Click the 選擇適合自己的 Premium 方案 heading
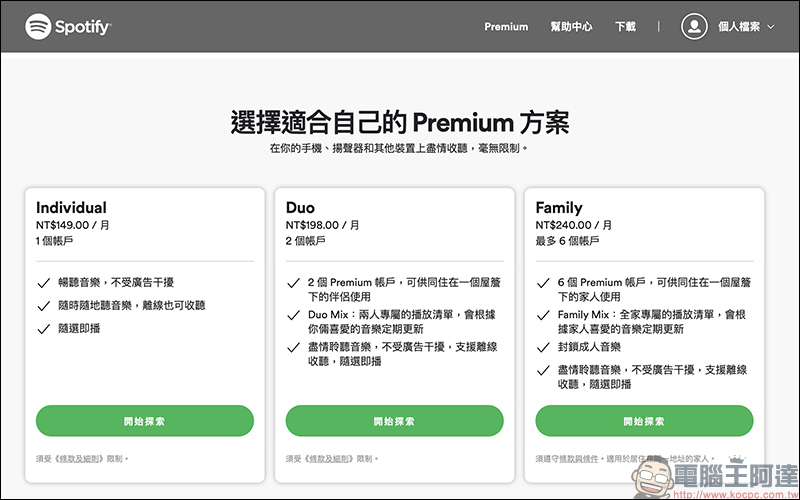Screen dimensions: 800x500 400,122
